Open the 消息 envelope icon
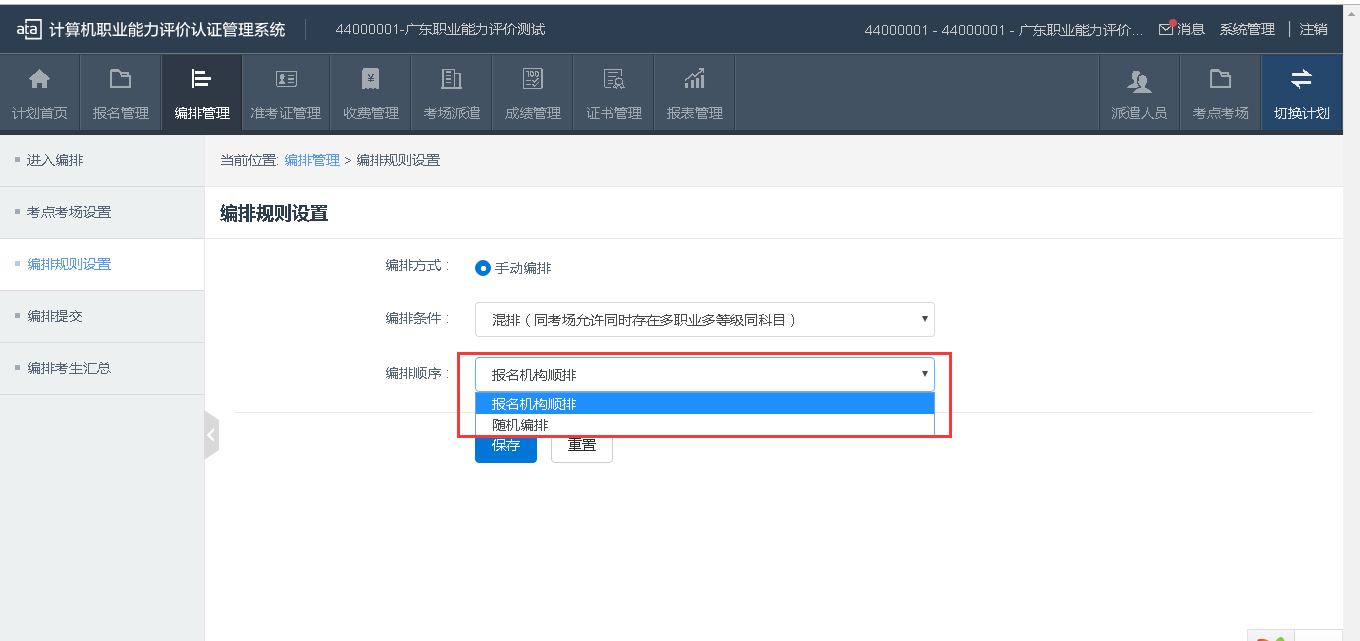This screenshot has height=641, width=1360. point(1166,28)
